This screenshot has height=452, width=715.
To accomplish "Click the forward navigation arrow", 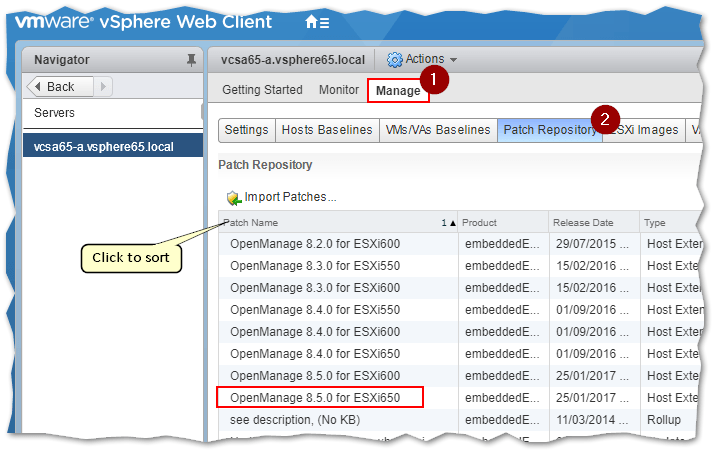I will point(103,87).
